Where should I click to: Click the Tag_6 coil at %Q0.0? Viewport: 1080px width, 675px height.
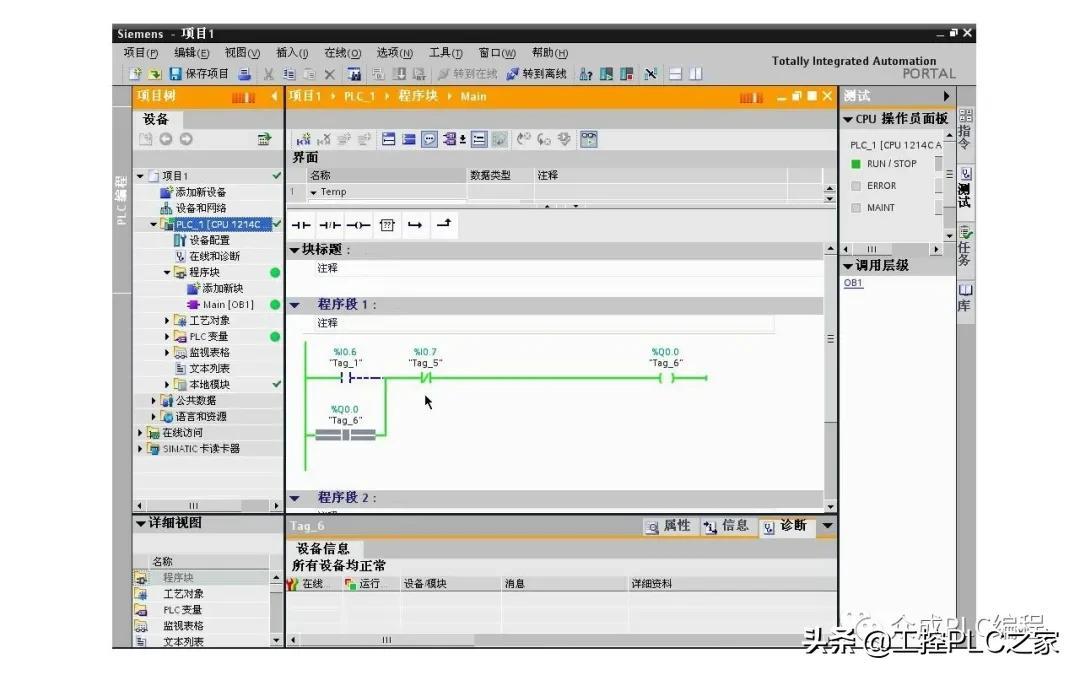[x=665, y=377]
